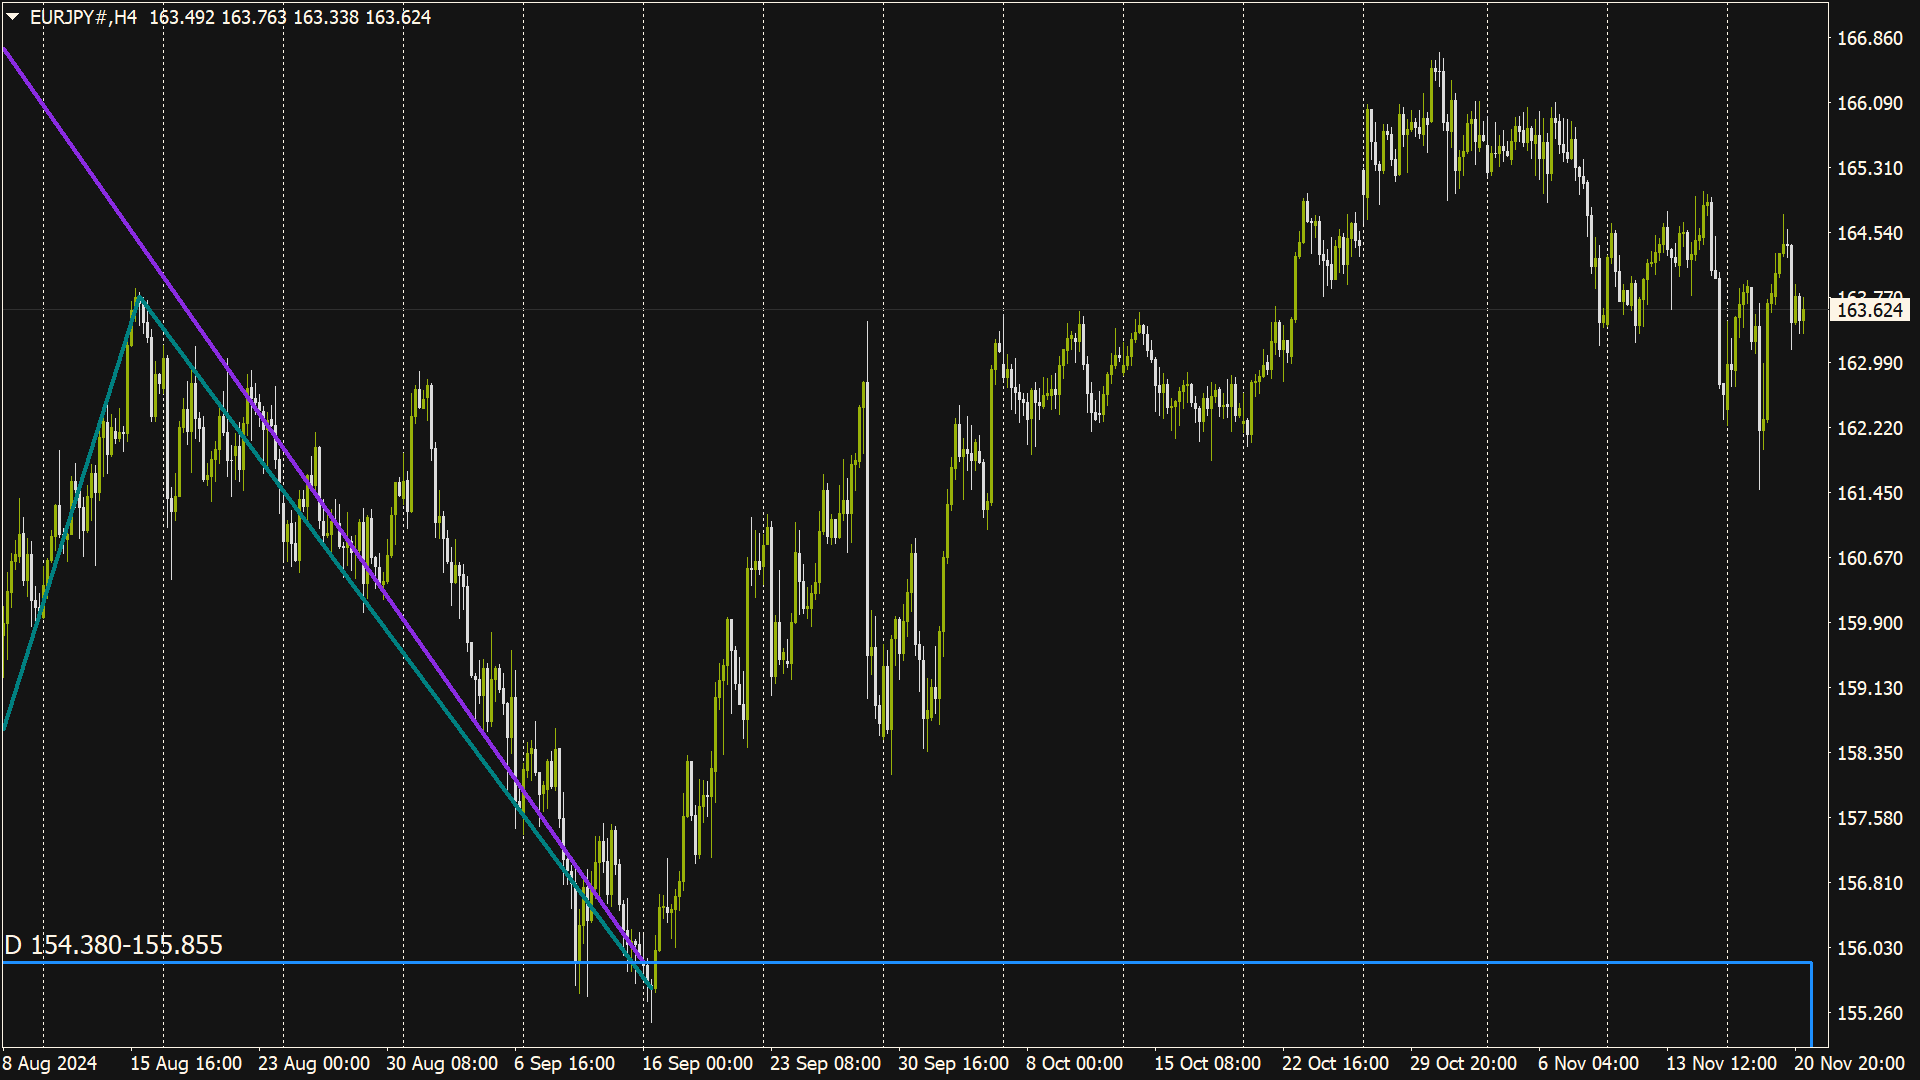Click the EURJPY#,H4 symbol title

pyautogui.click(x=84, y=17)
